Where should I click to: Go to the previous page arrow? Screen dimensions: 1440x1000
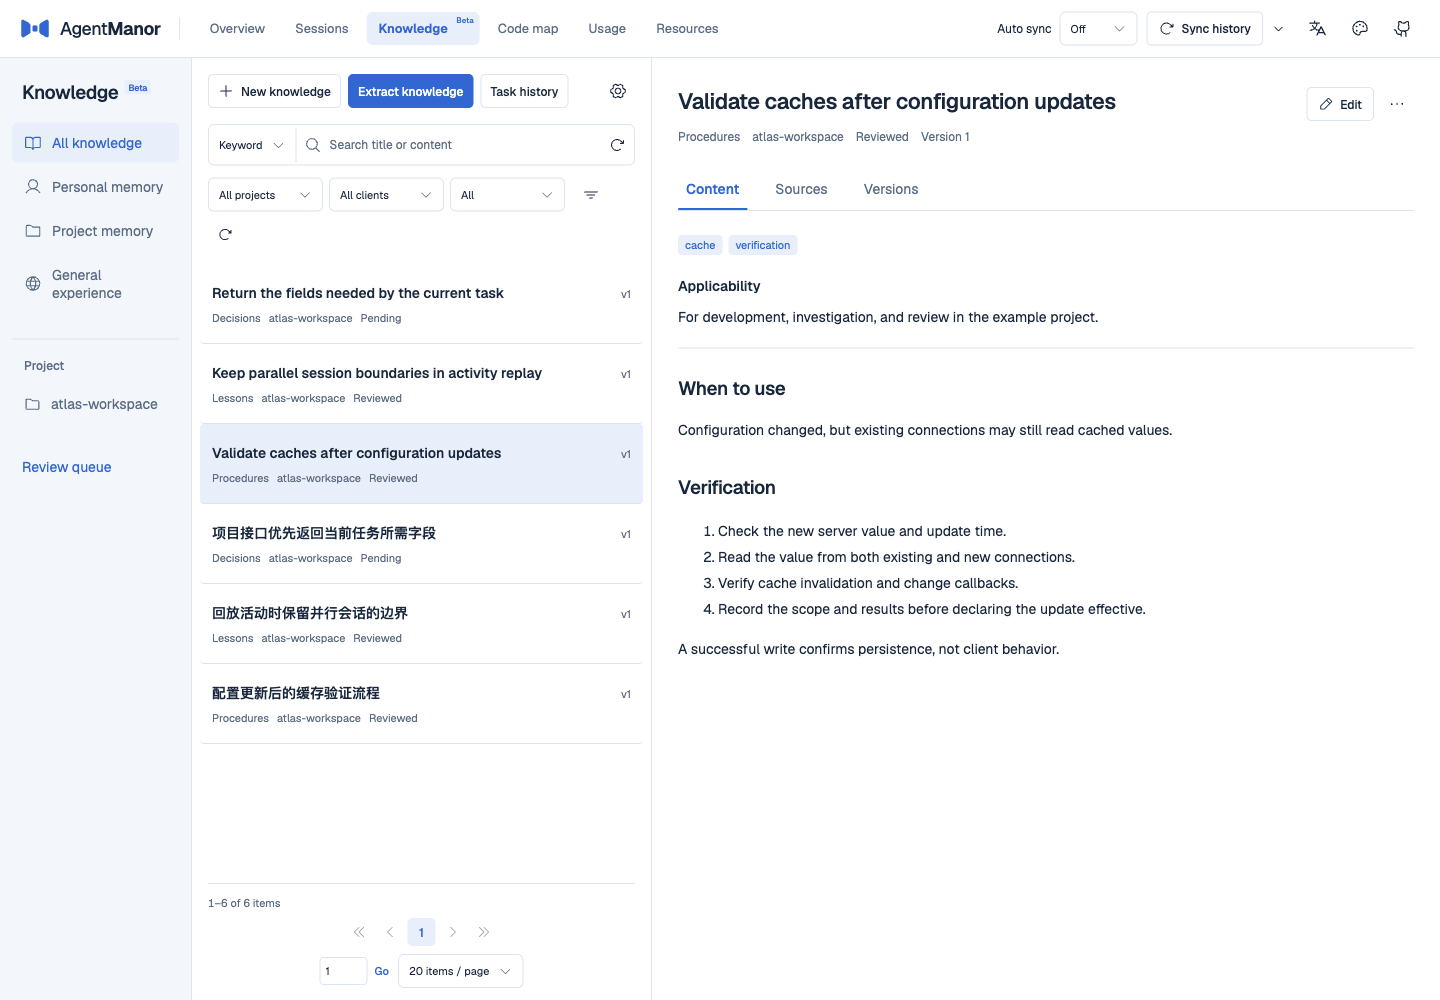(x=390, y=932)
